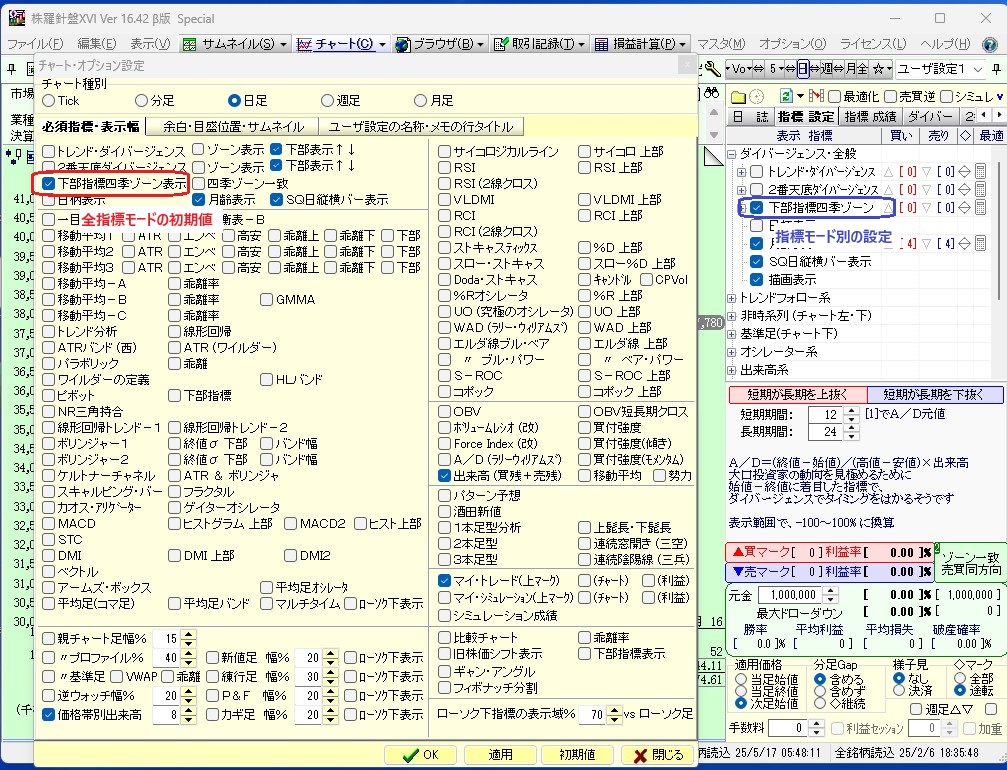
Task: Check the 最適化 checkbox
Action: click(835, 97)
